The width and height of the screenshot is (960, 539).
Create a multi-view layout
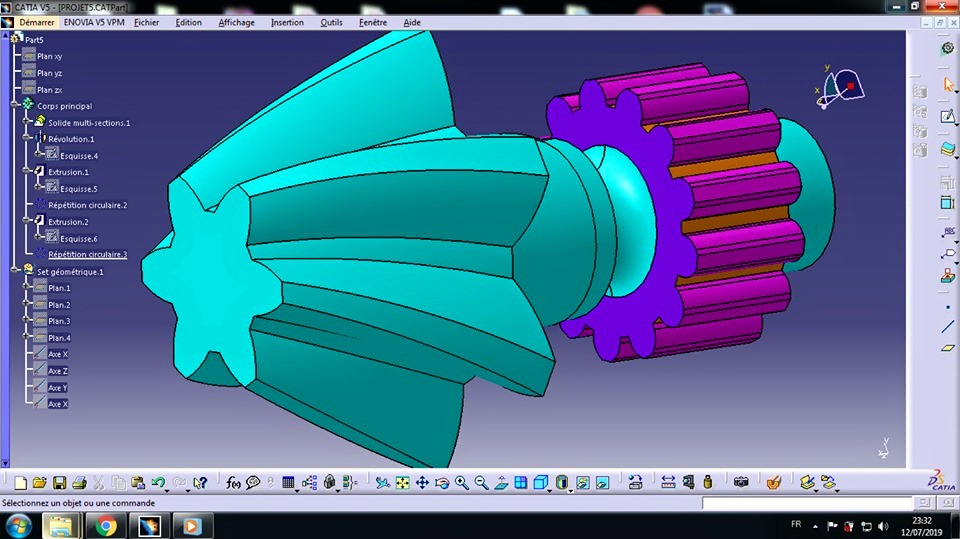point(520,483)
